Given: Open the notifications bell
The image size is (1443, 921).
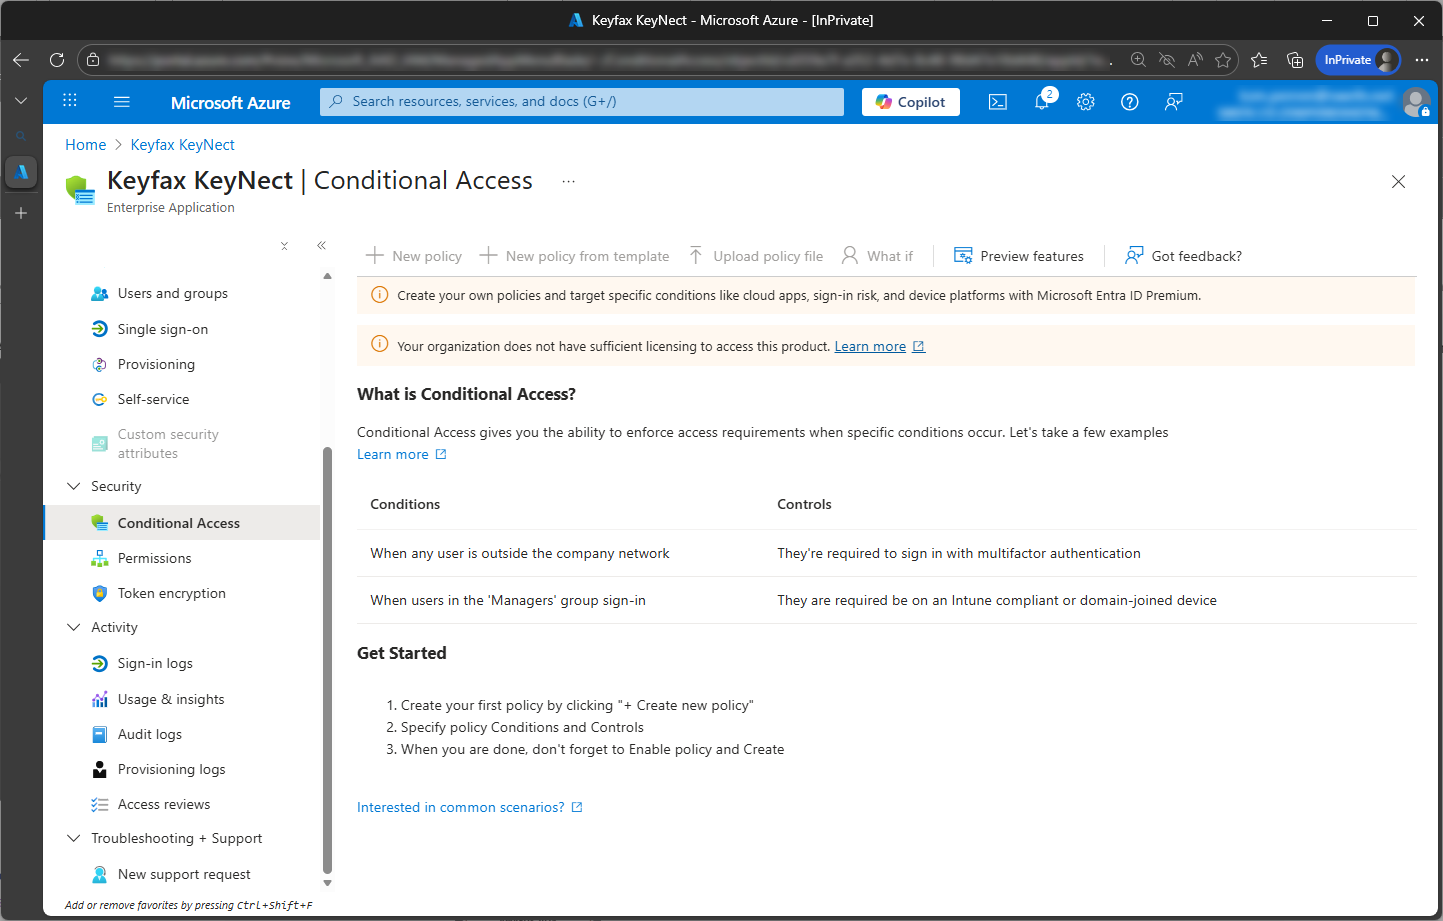Looking at the screenshot, I should tap(1042, 102).
